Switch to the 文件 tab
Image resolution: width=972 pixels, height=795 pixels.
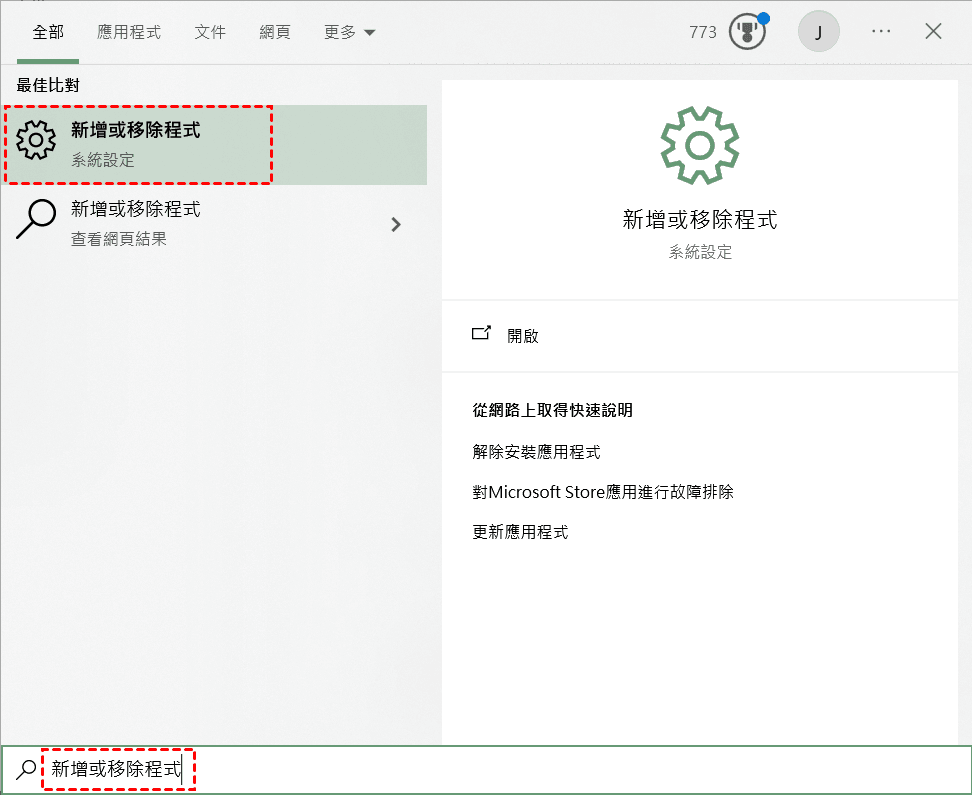click(x=210, y=31)
